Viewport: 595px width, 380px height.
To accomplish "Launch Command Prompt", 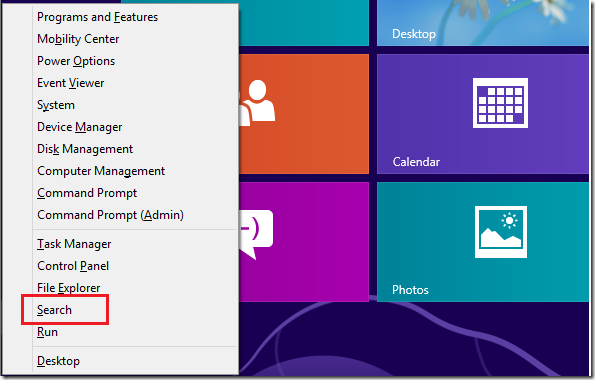I will (x=87, y=193).
